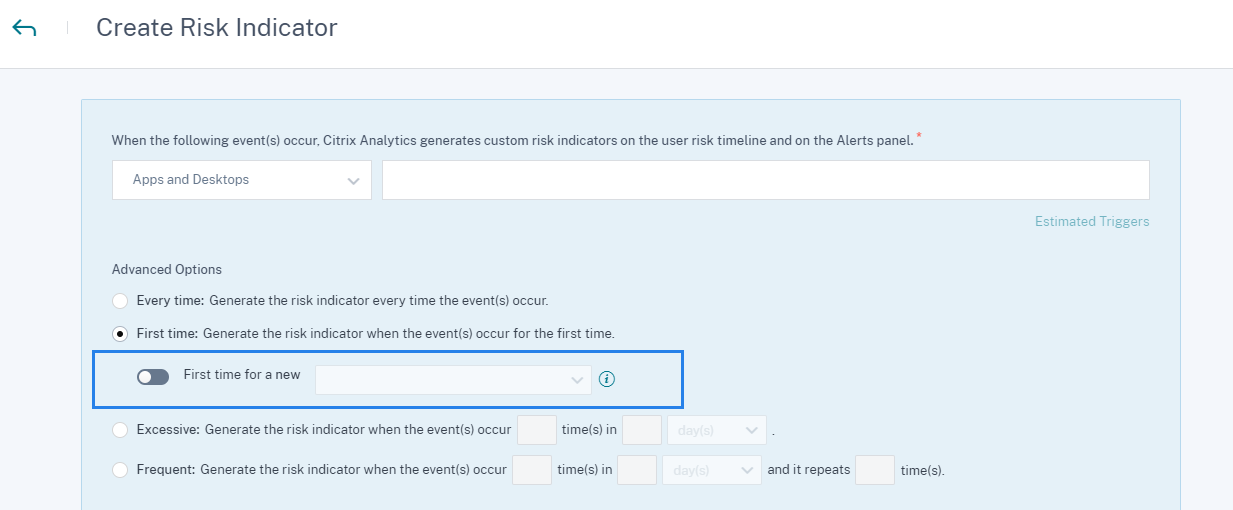Select the Every time radio option
Screen dimensions: 1233x510
pos(120,300)
